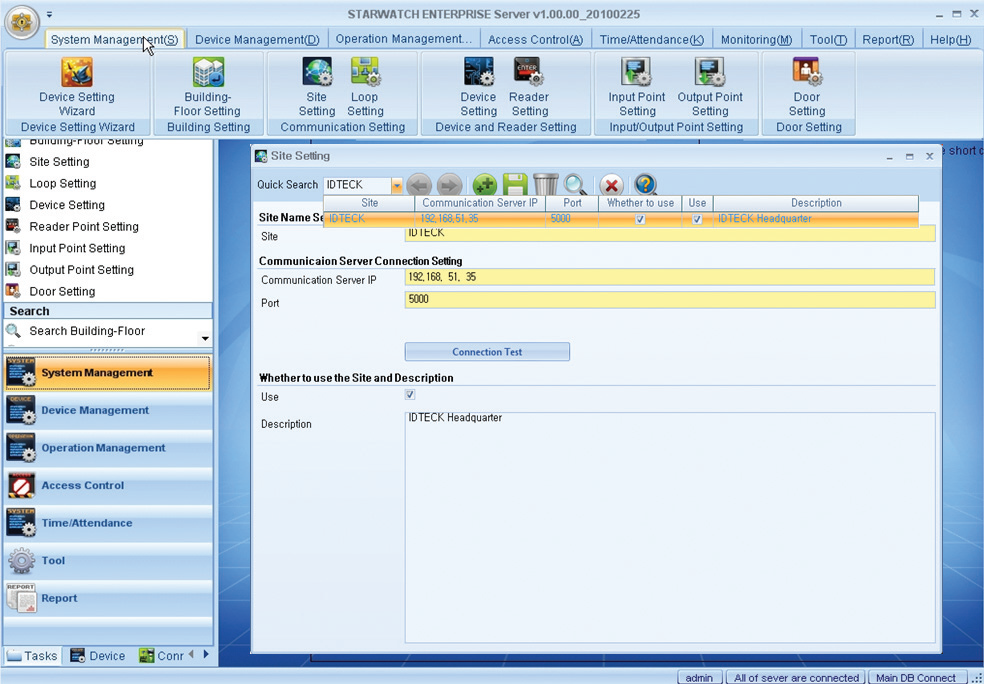
Task: Click in the Port input field
Action: coord(669,300)
